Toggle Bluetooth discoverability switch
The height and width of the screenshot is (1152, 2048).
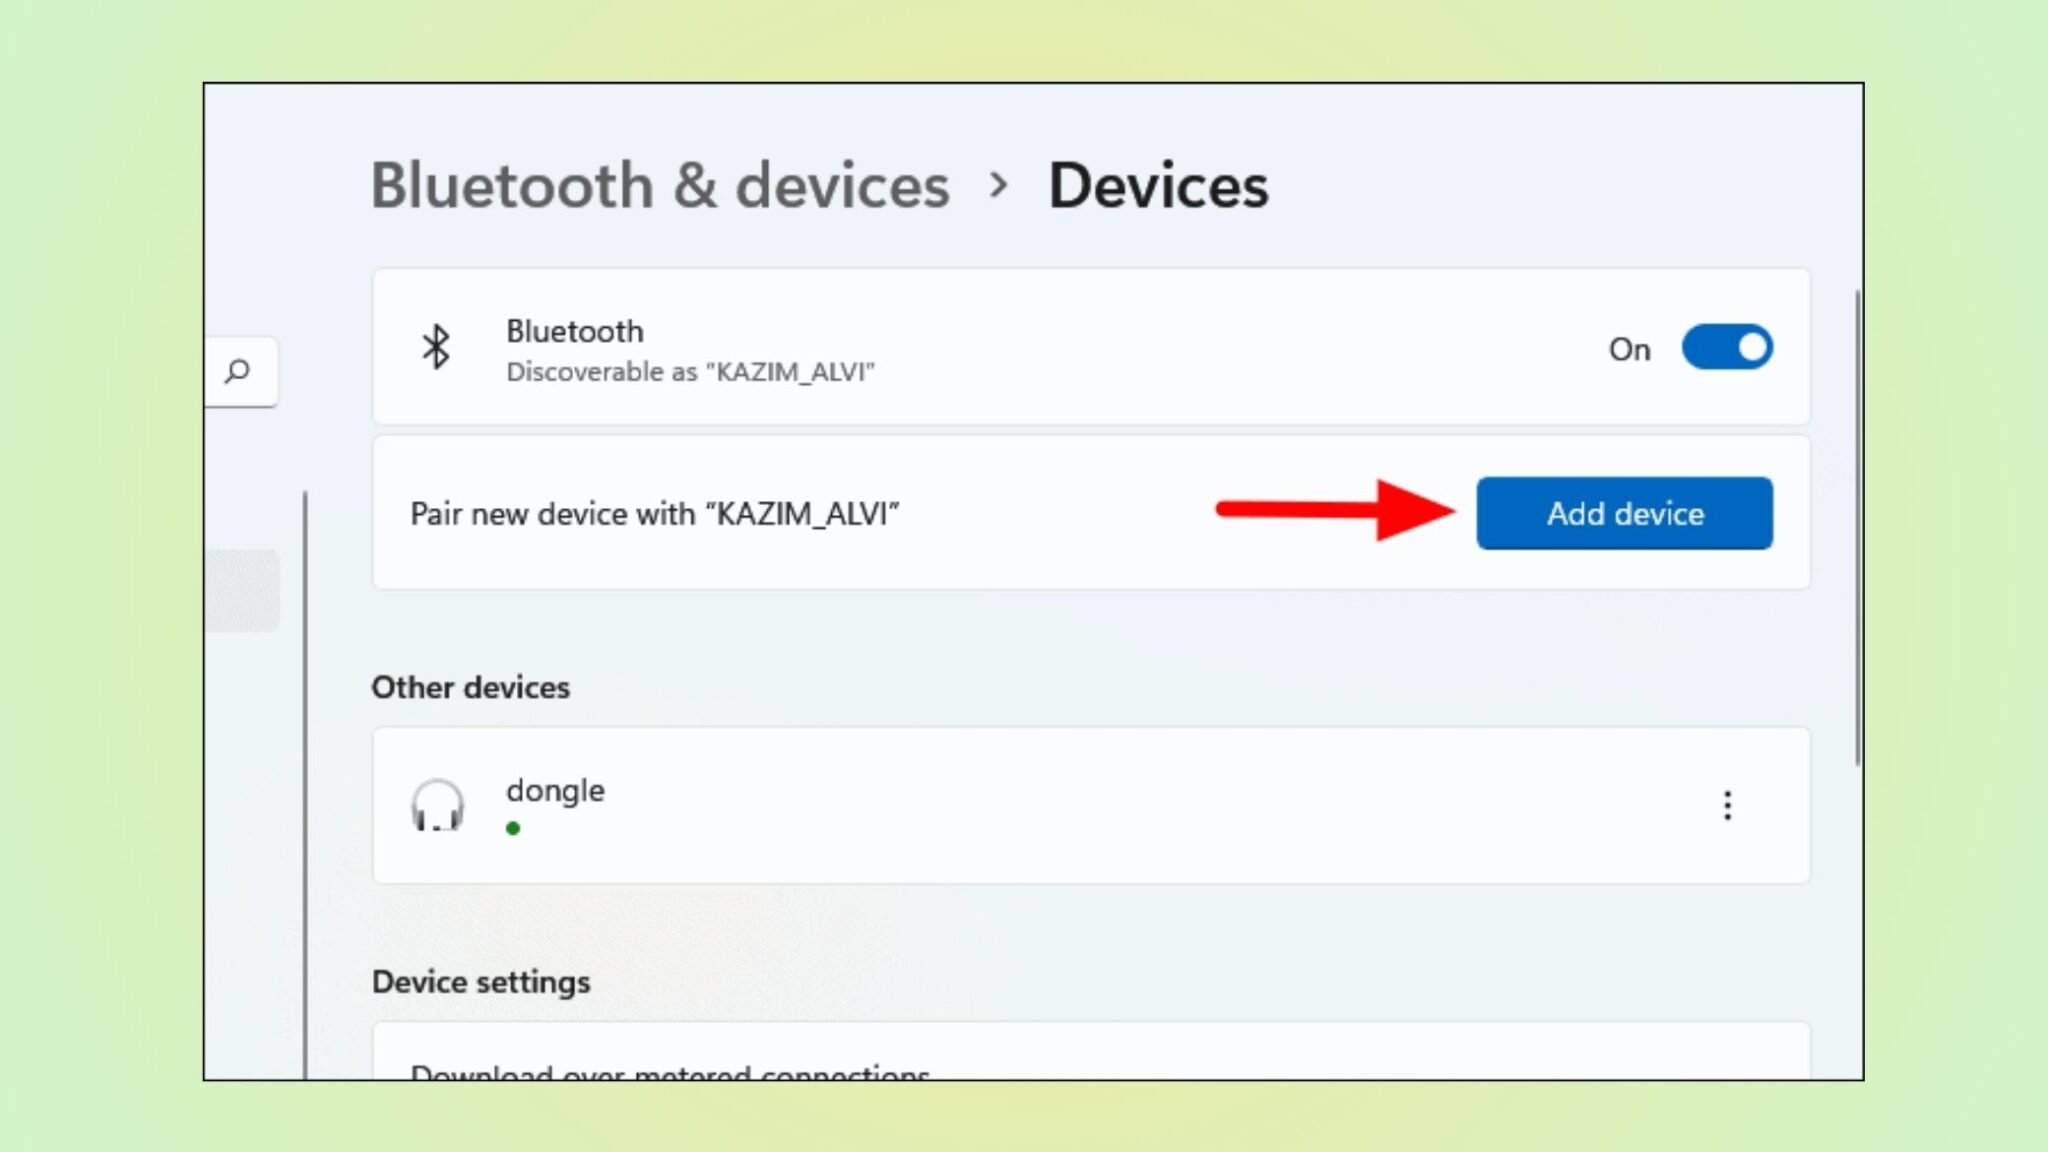[x=1729, y=347]
